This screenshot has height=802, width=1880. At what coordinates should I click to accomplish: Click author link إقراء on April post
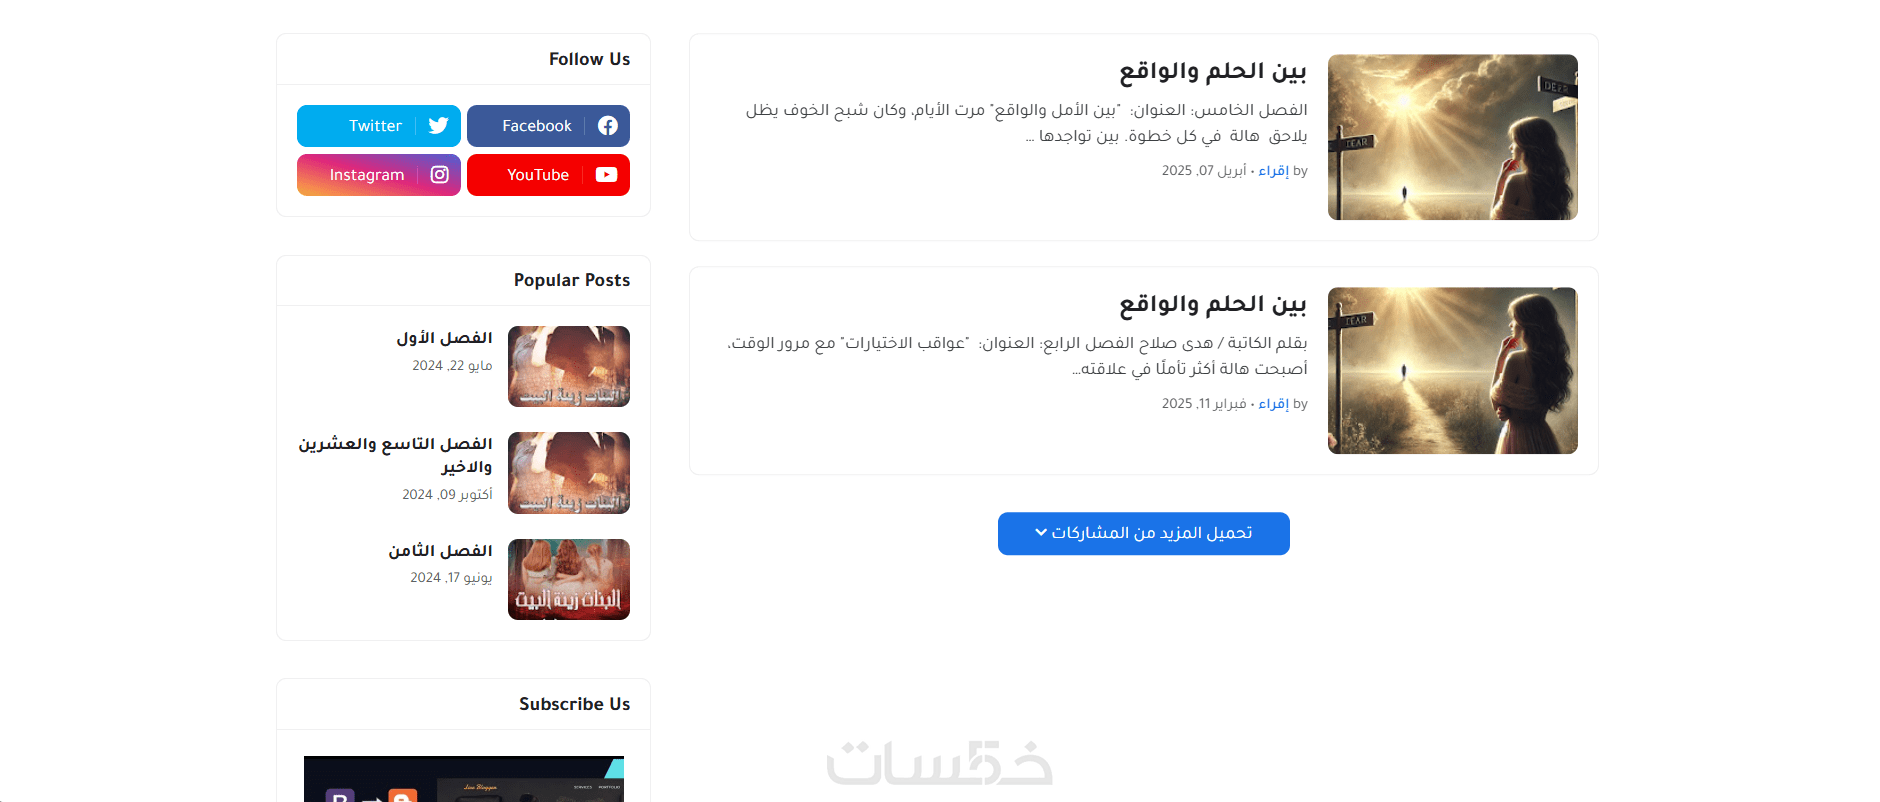pos(1273,171)
